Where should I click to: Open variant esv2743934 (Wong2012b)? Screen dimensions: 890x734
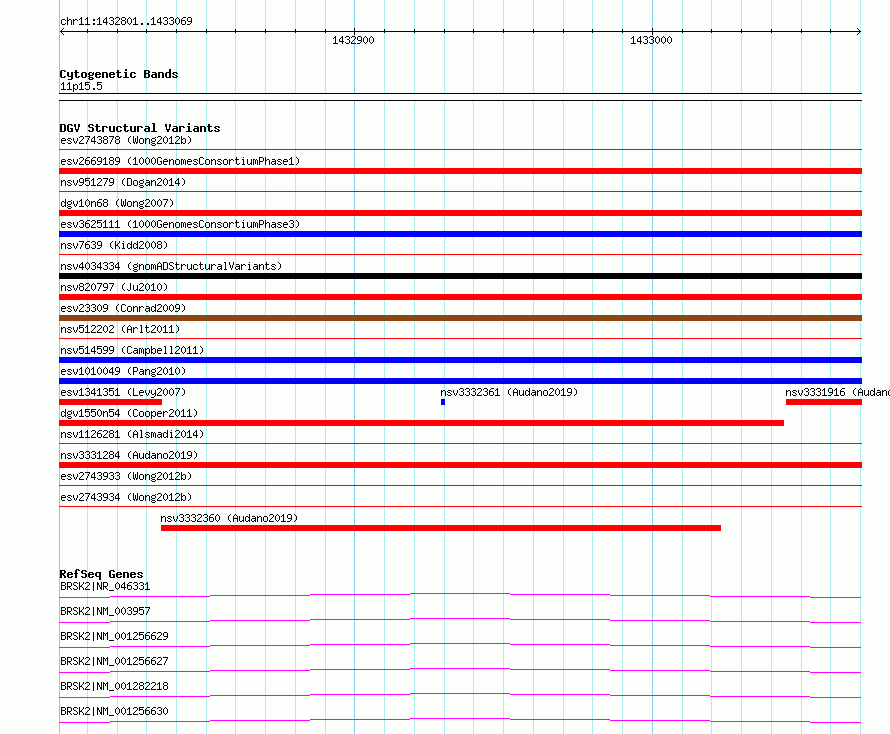[126, 497]
